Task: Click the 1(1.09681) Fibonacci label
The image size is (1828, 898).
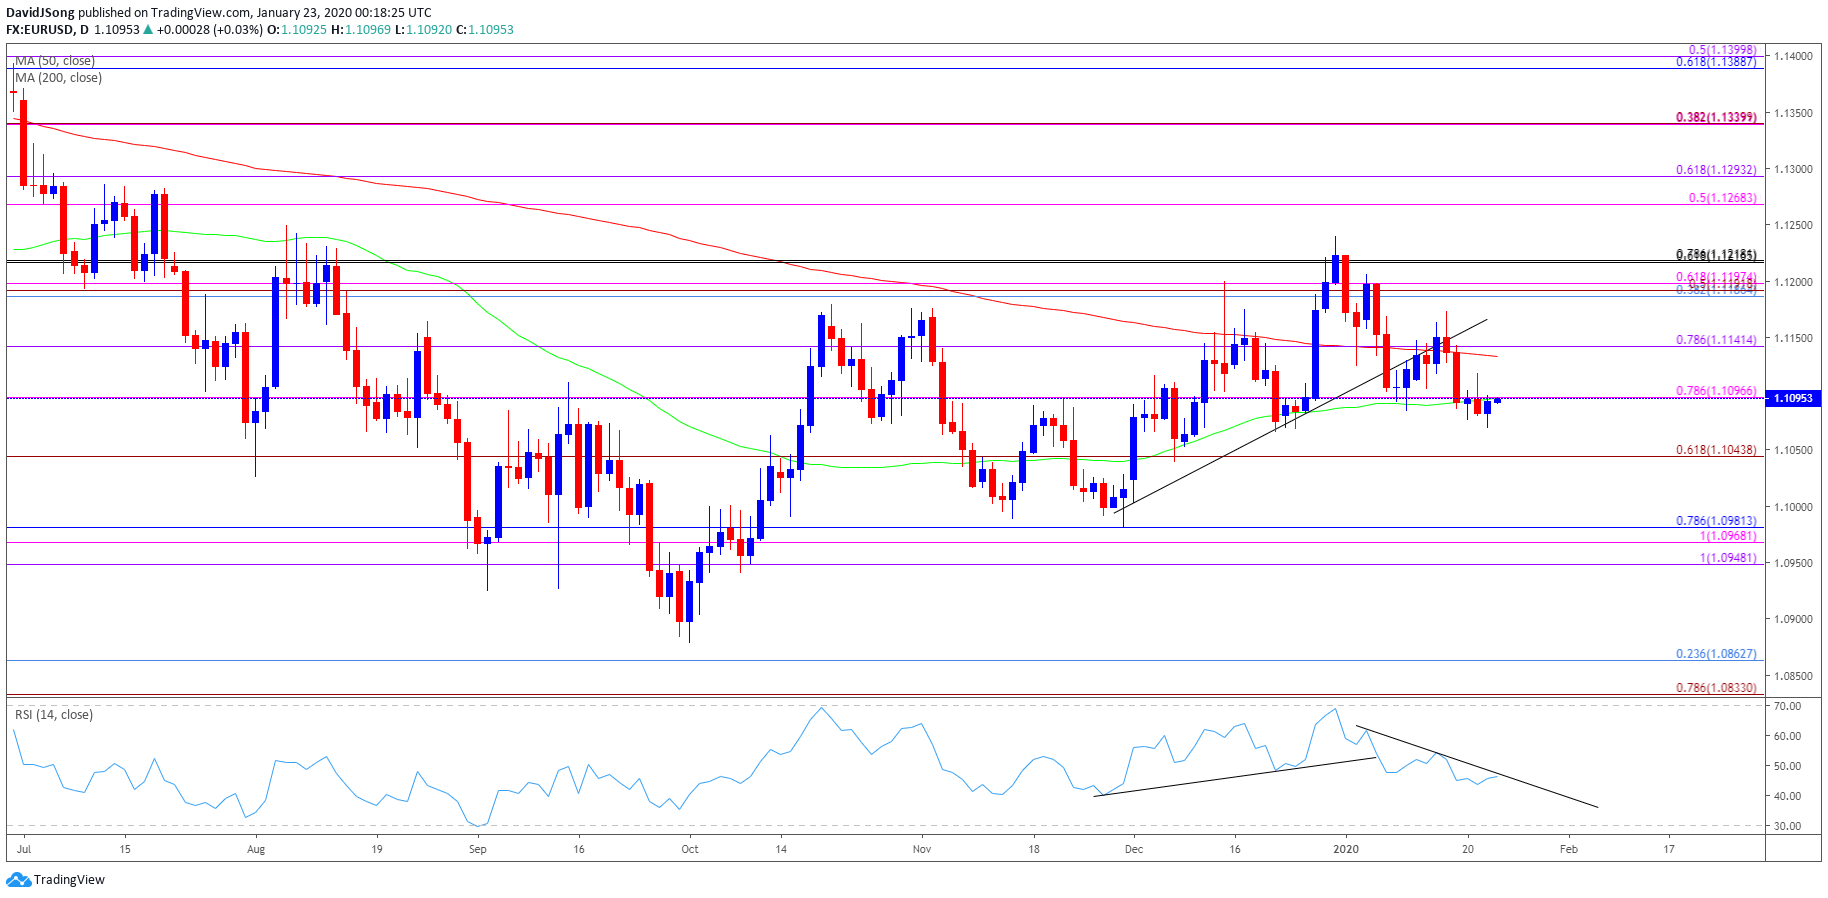Action: 1728,536
